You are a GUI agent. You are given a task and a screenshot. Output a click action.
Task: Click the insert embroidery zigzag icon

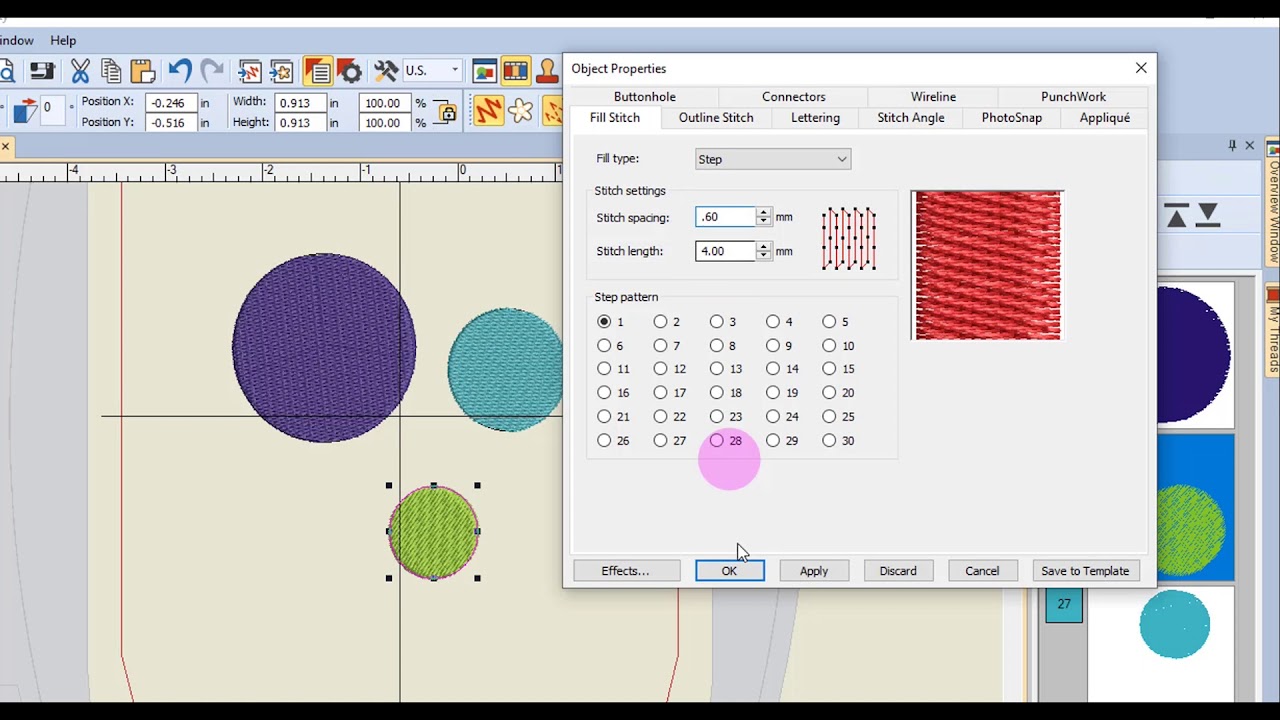click(250, 71)
